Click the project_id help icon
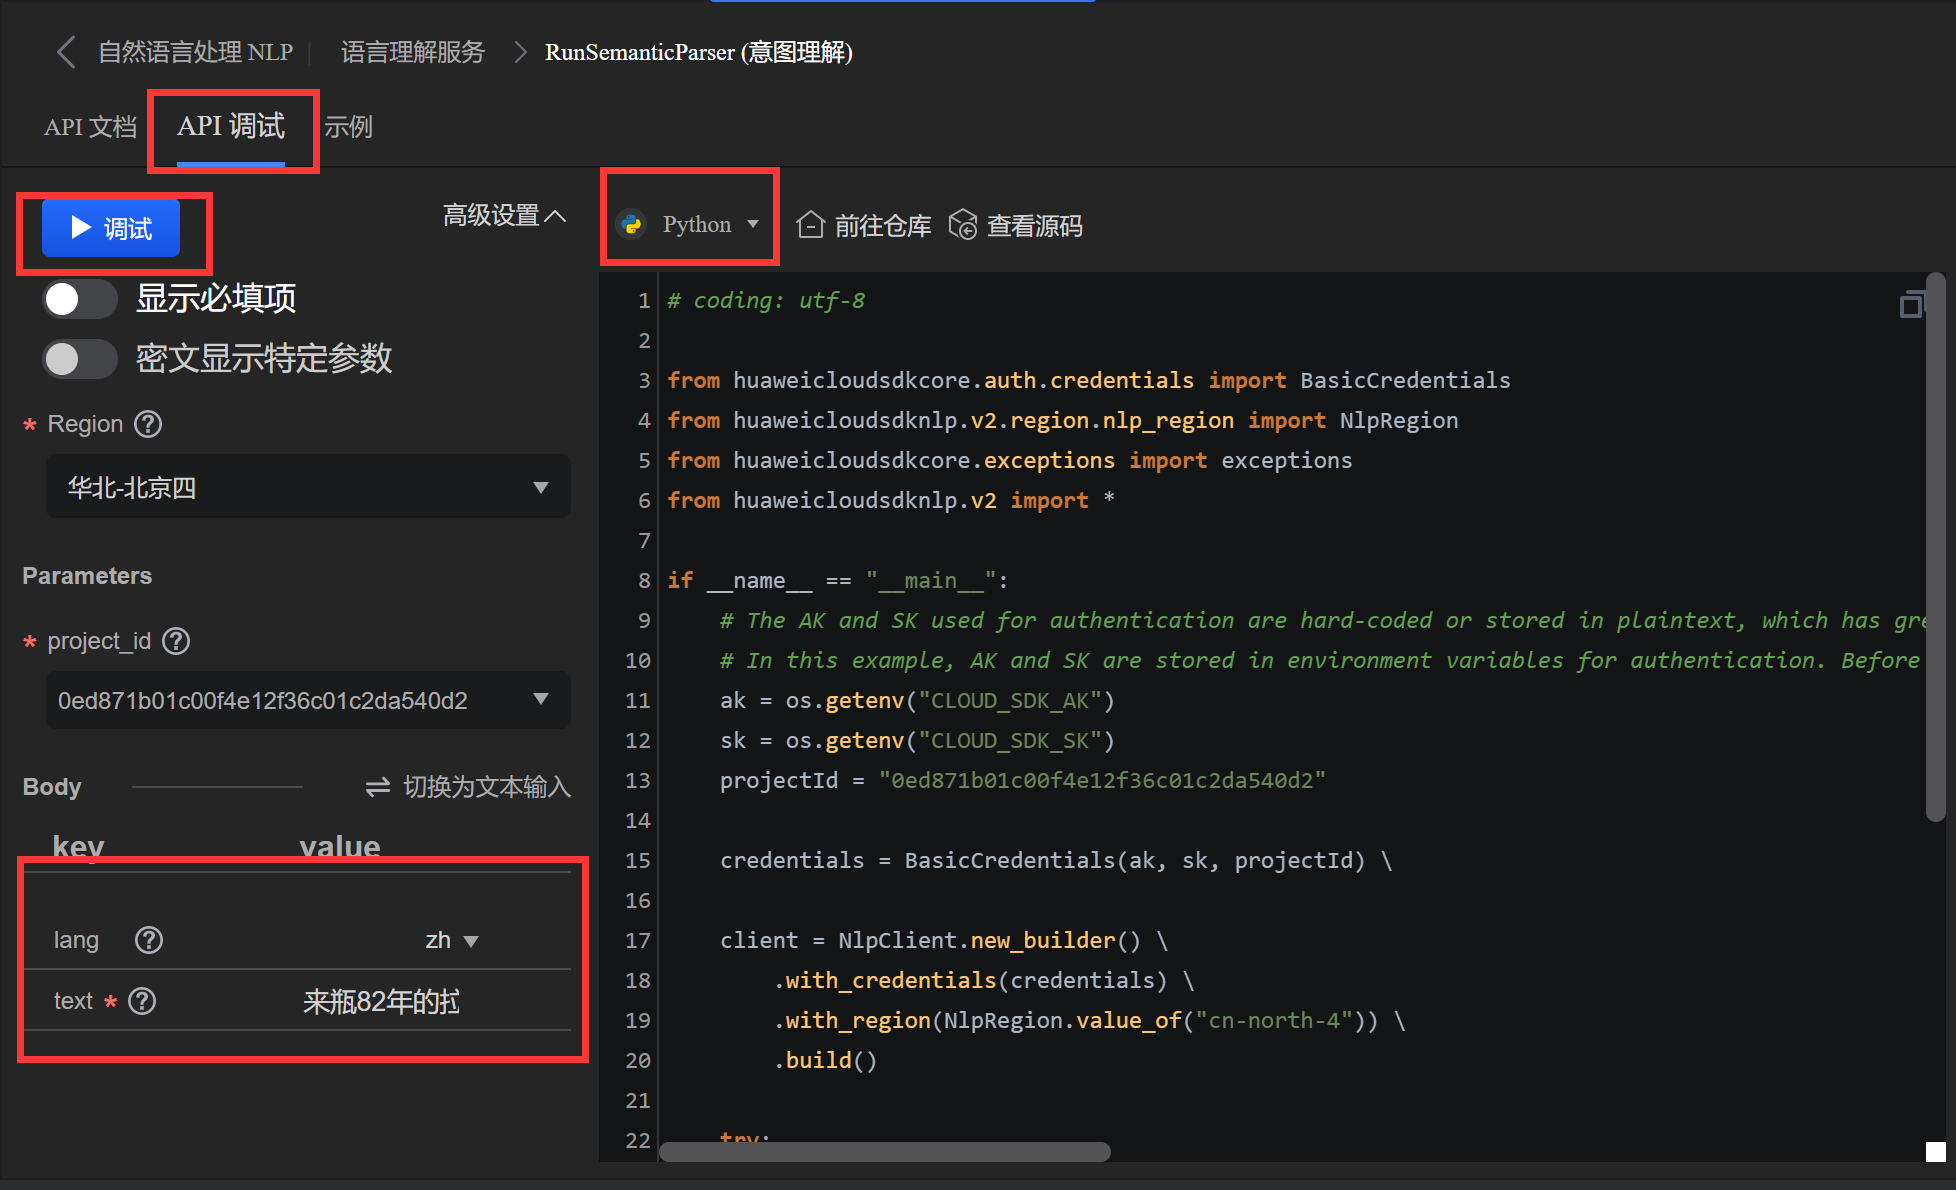Viewport: 1956px width, 1190px height. (x=176, y=641)
